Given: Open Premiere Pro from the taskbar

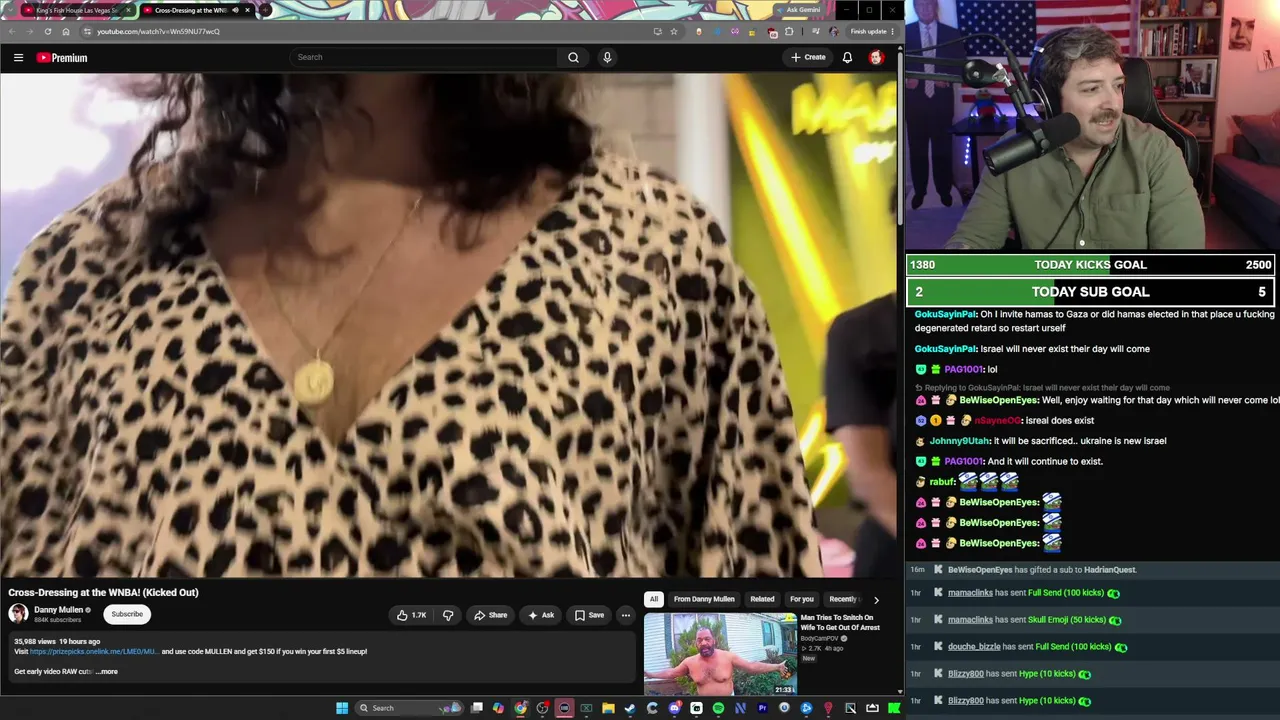Looking at the screenshot, I should point(762,708).
